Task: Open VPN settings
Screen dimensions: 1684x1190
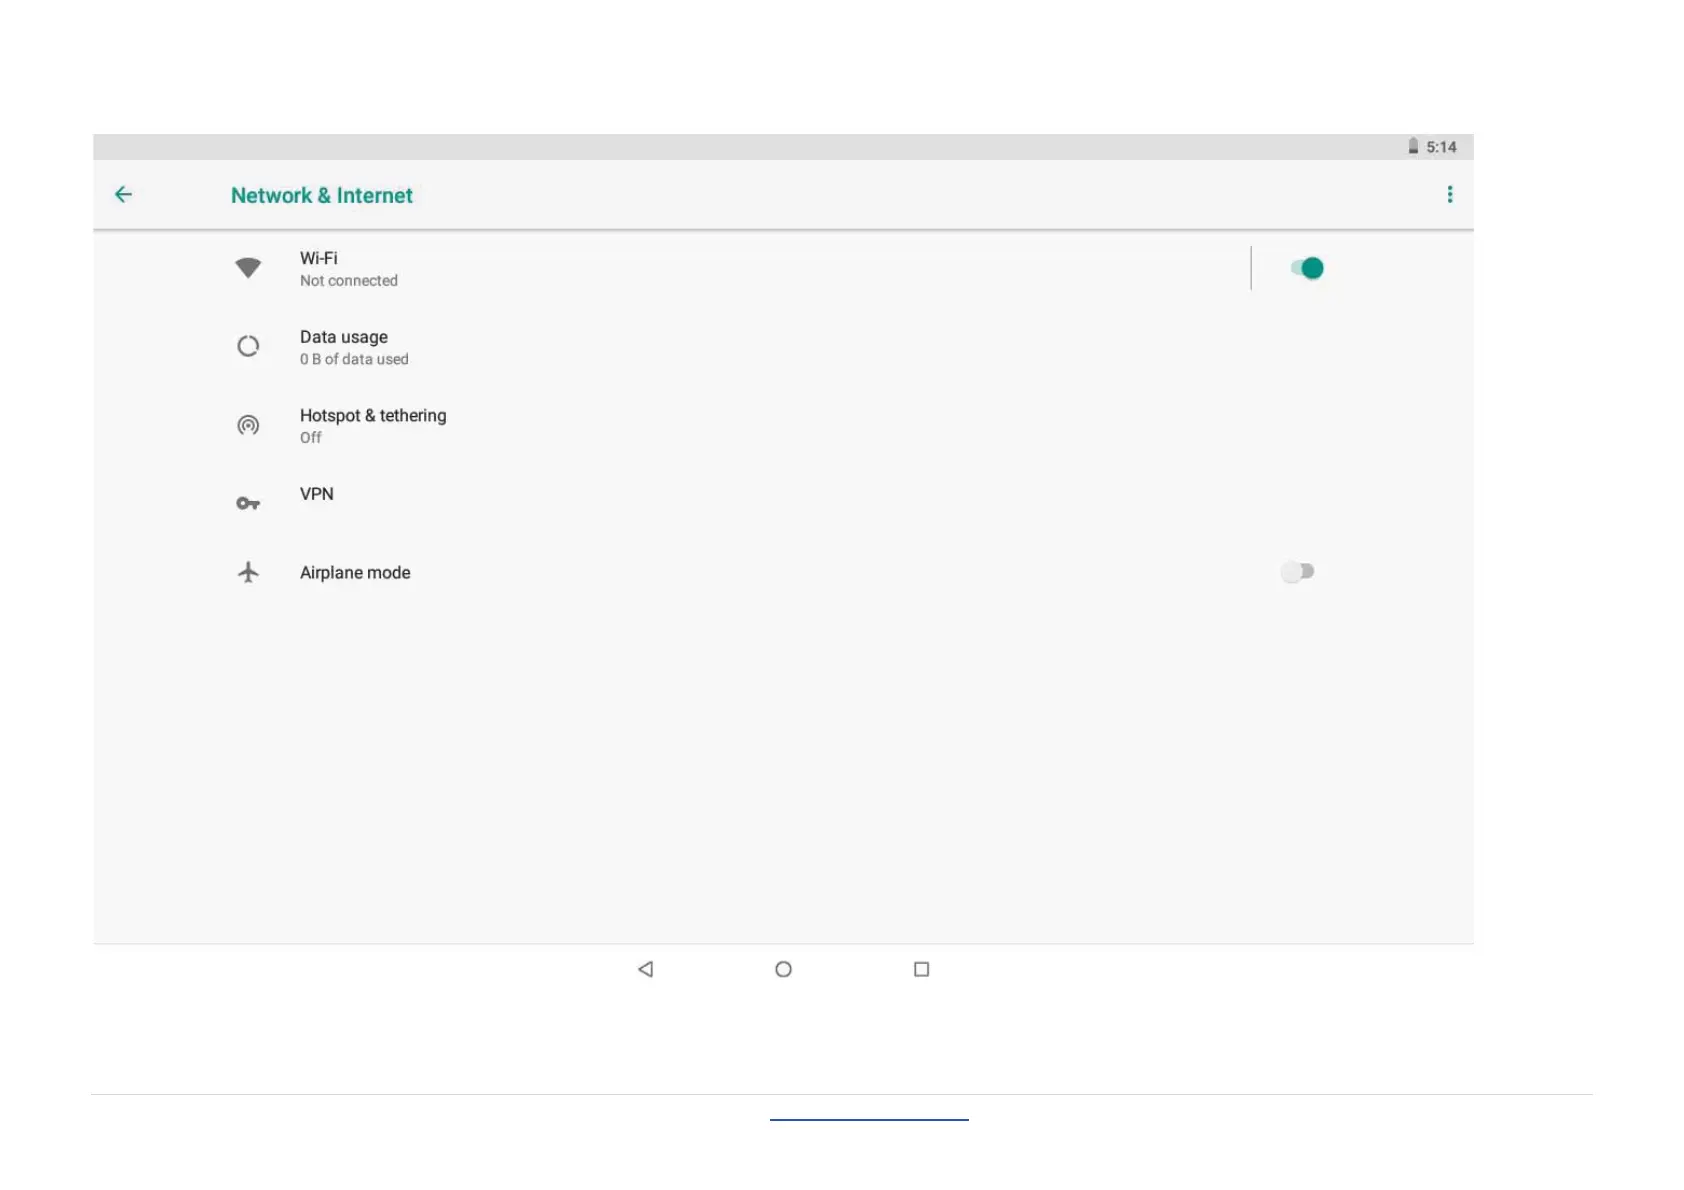Action: tap(317, 495)
